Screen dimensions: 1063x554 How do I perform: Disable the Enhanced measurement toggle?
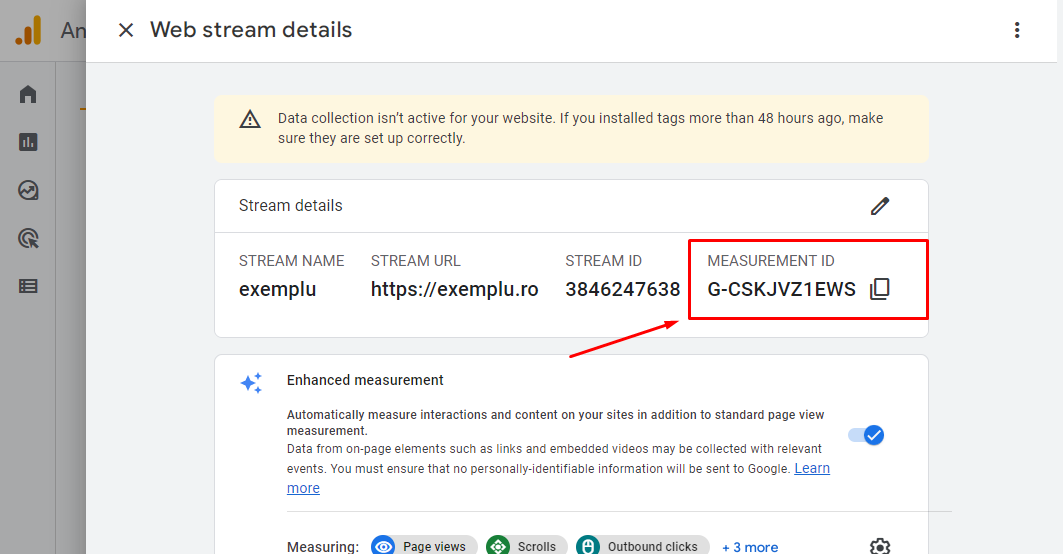pos(866,435)
